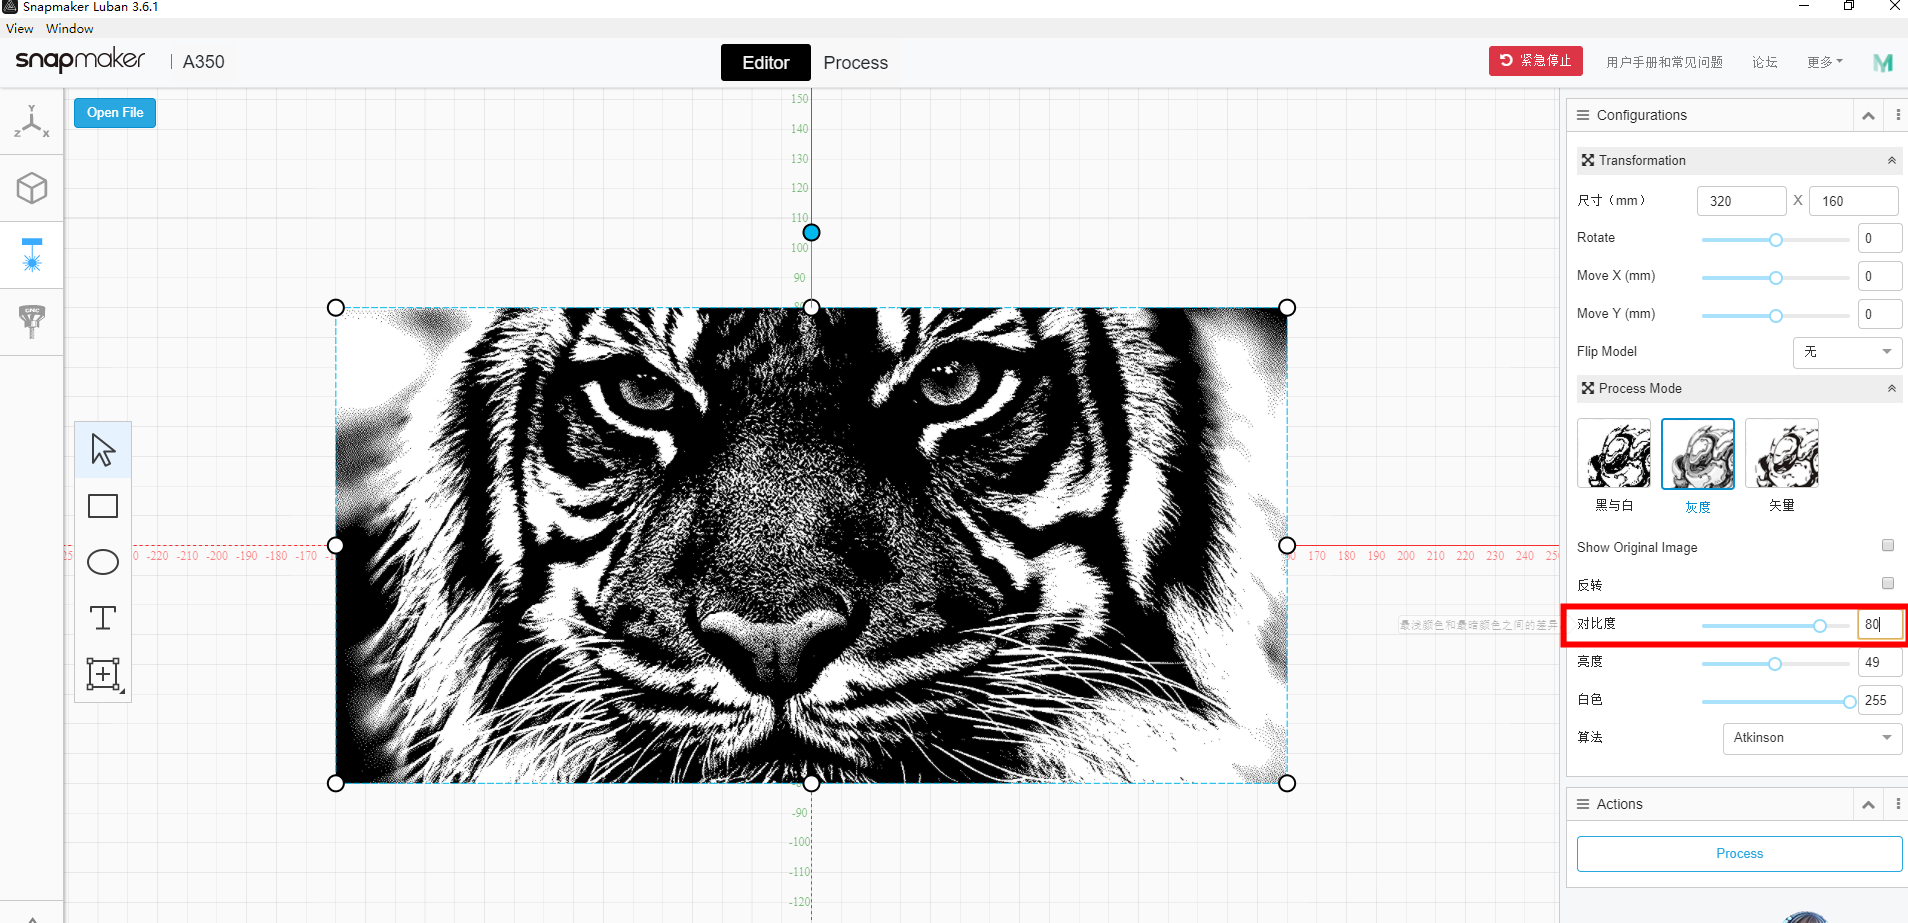Click the width size field showing 320
The width and height of the screenshot is (1908, 923).
pyautogui.click(x=1741, y=201)
